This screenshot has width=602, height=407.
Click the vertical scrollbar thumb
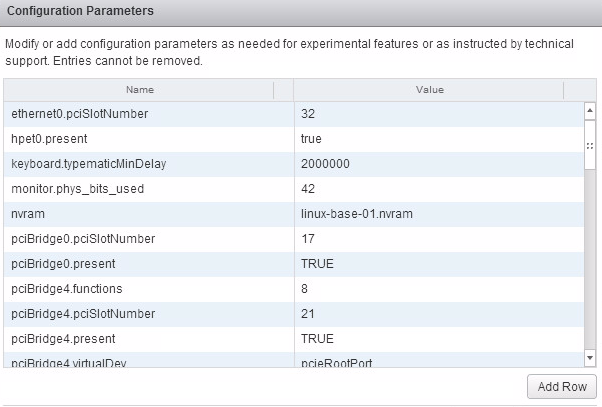point(590,145)
